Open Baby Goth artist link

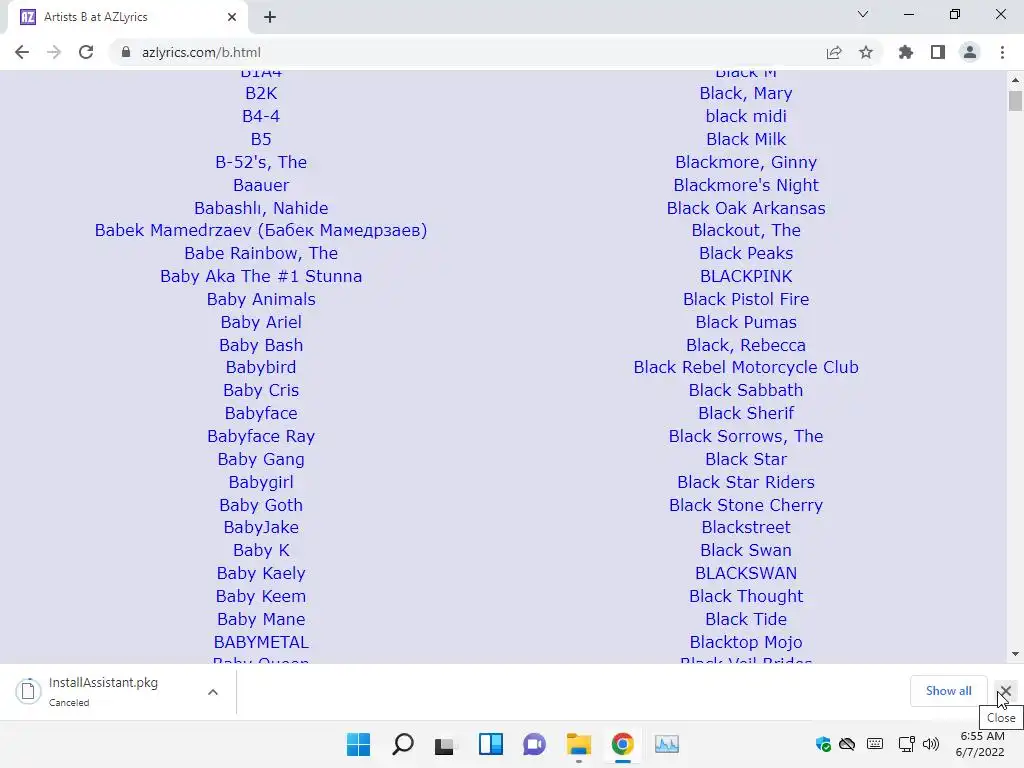[x=261, y=505]
